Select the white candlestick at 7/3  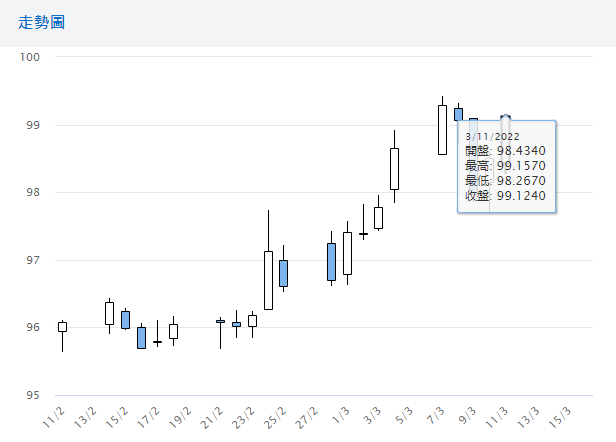pyautogui.click(x=442, y=130)
